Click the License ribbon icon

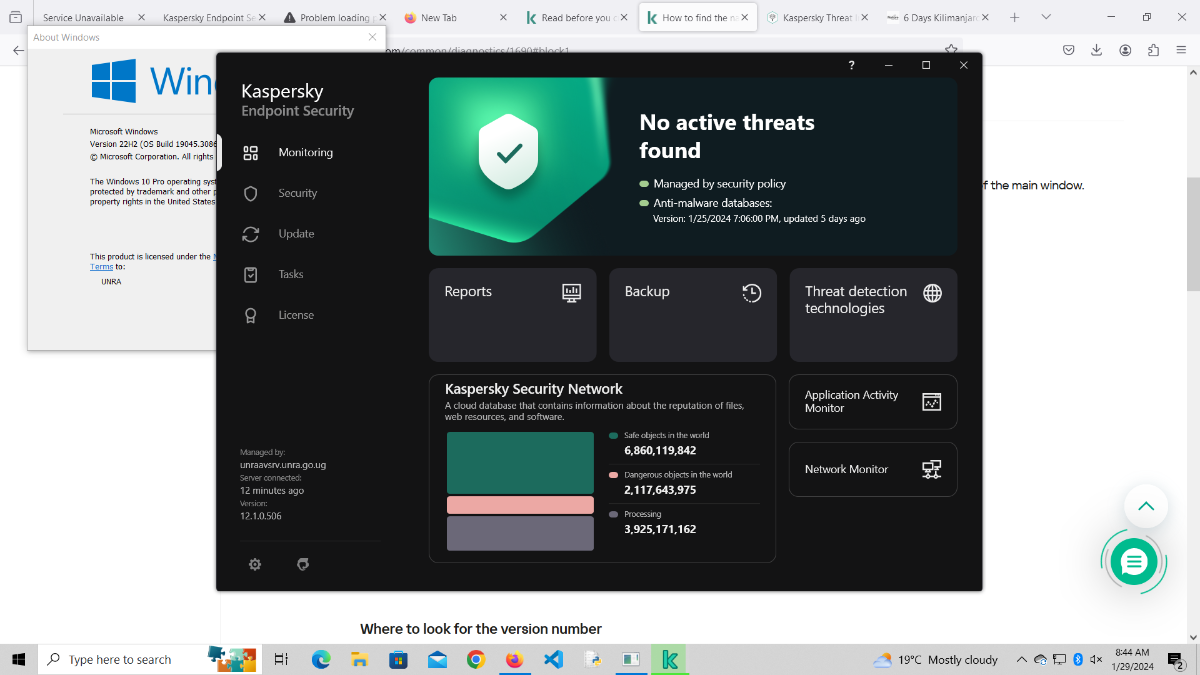(251, 315)
